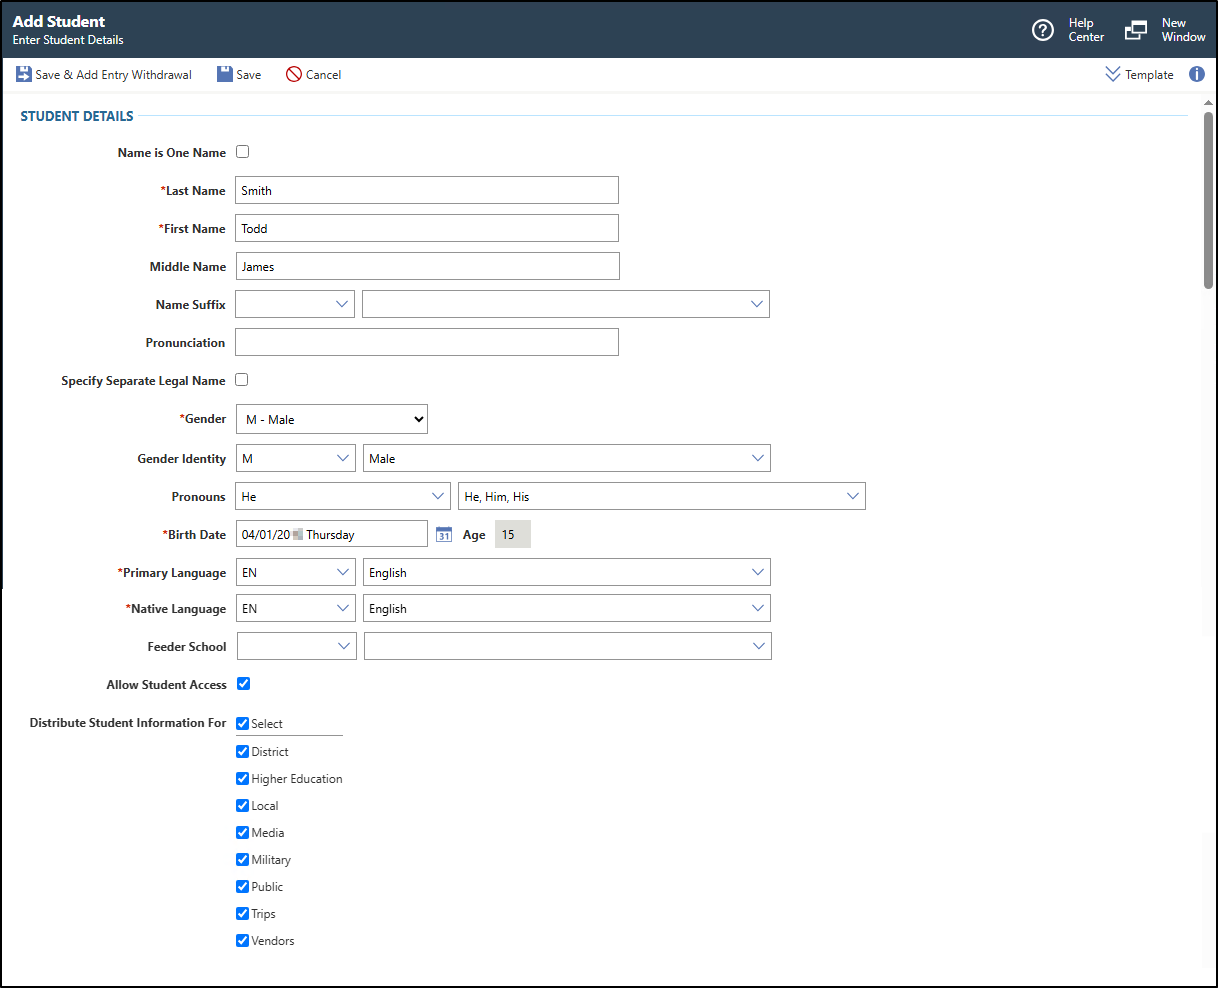Uncheck Allow Student Access
1218x988 pixels.
(x=243, y=684)
